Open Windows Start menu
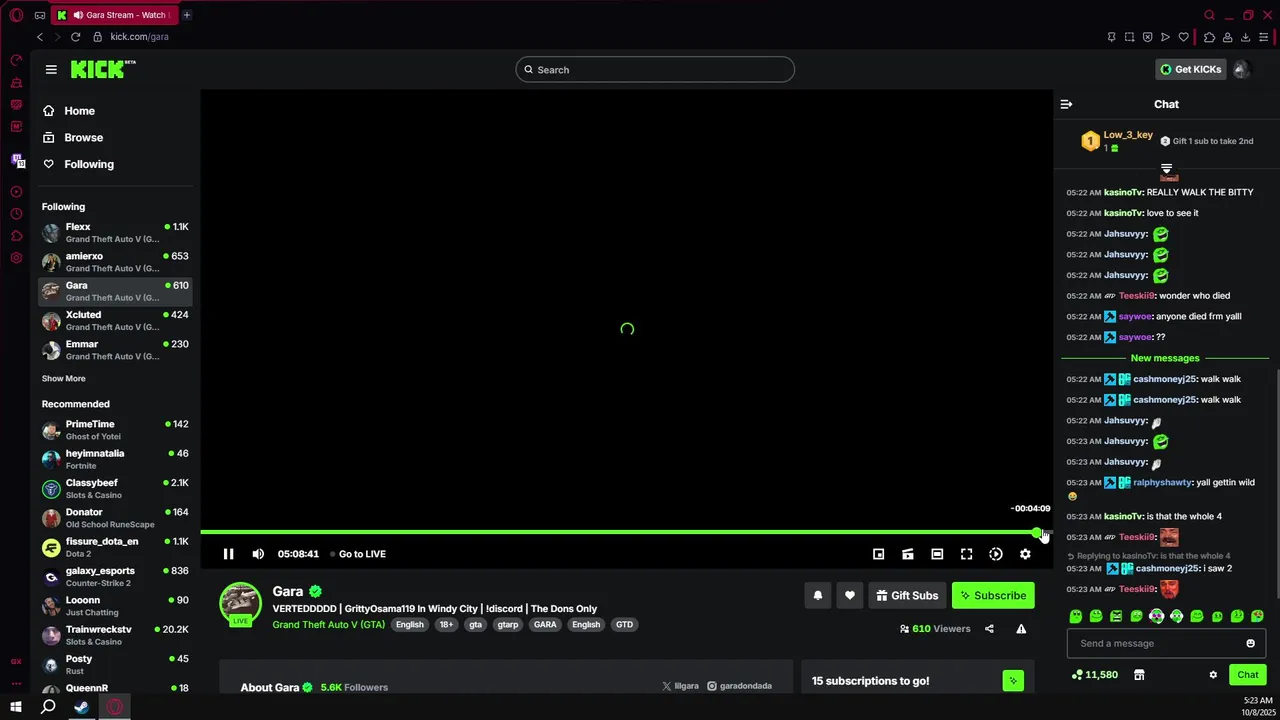The height and width of the screenshot is (720, 1280). click(x=16, y=707)
